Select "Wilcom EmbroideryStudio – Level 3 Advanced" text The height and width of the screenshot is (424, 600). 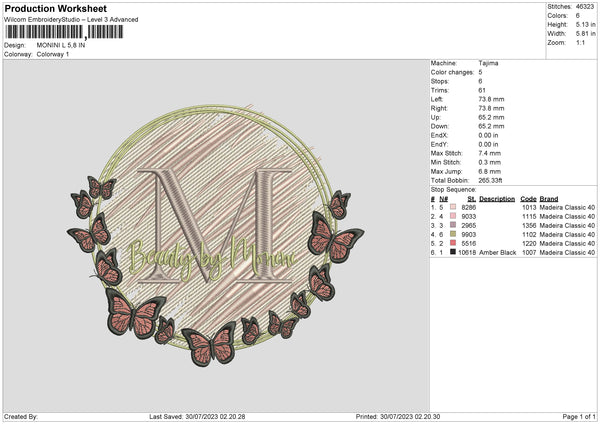pos(71,20)
